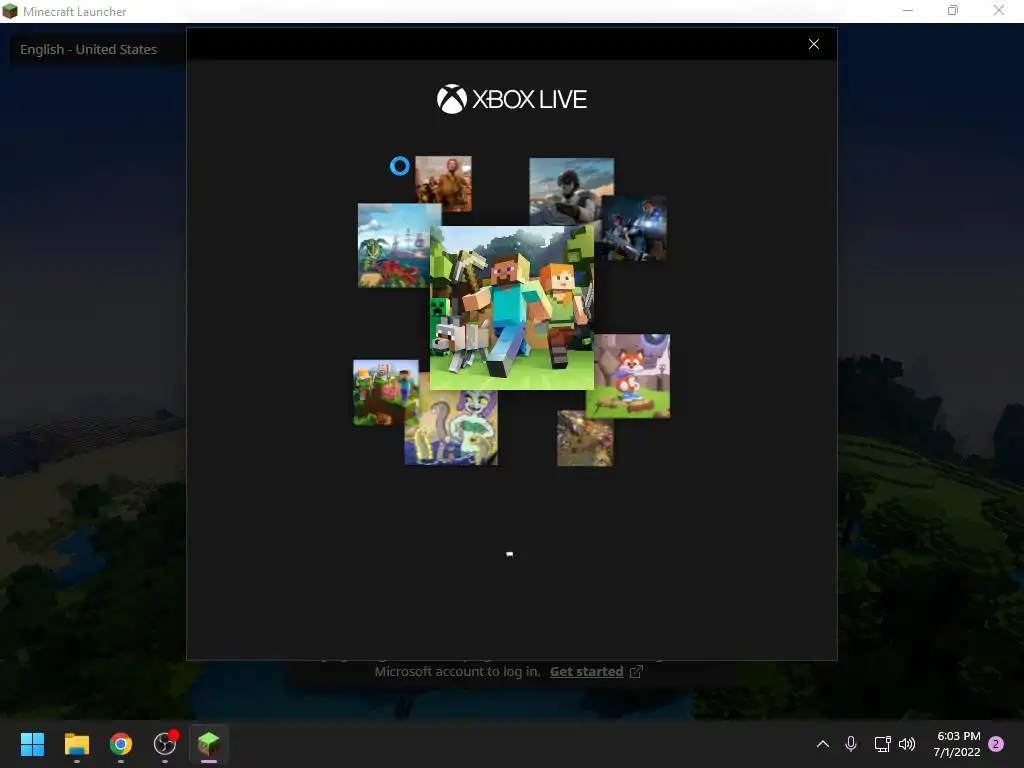Click the Minecraft Launcher taskbar icon

[x=208, y=744]
